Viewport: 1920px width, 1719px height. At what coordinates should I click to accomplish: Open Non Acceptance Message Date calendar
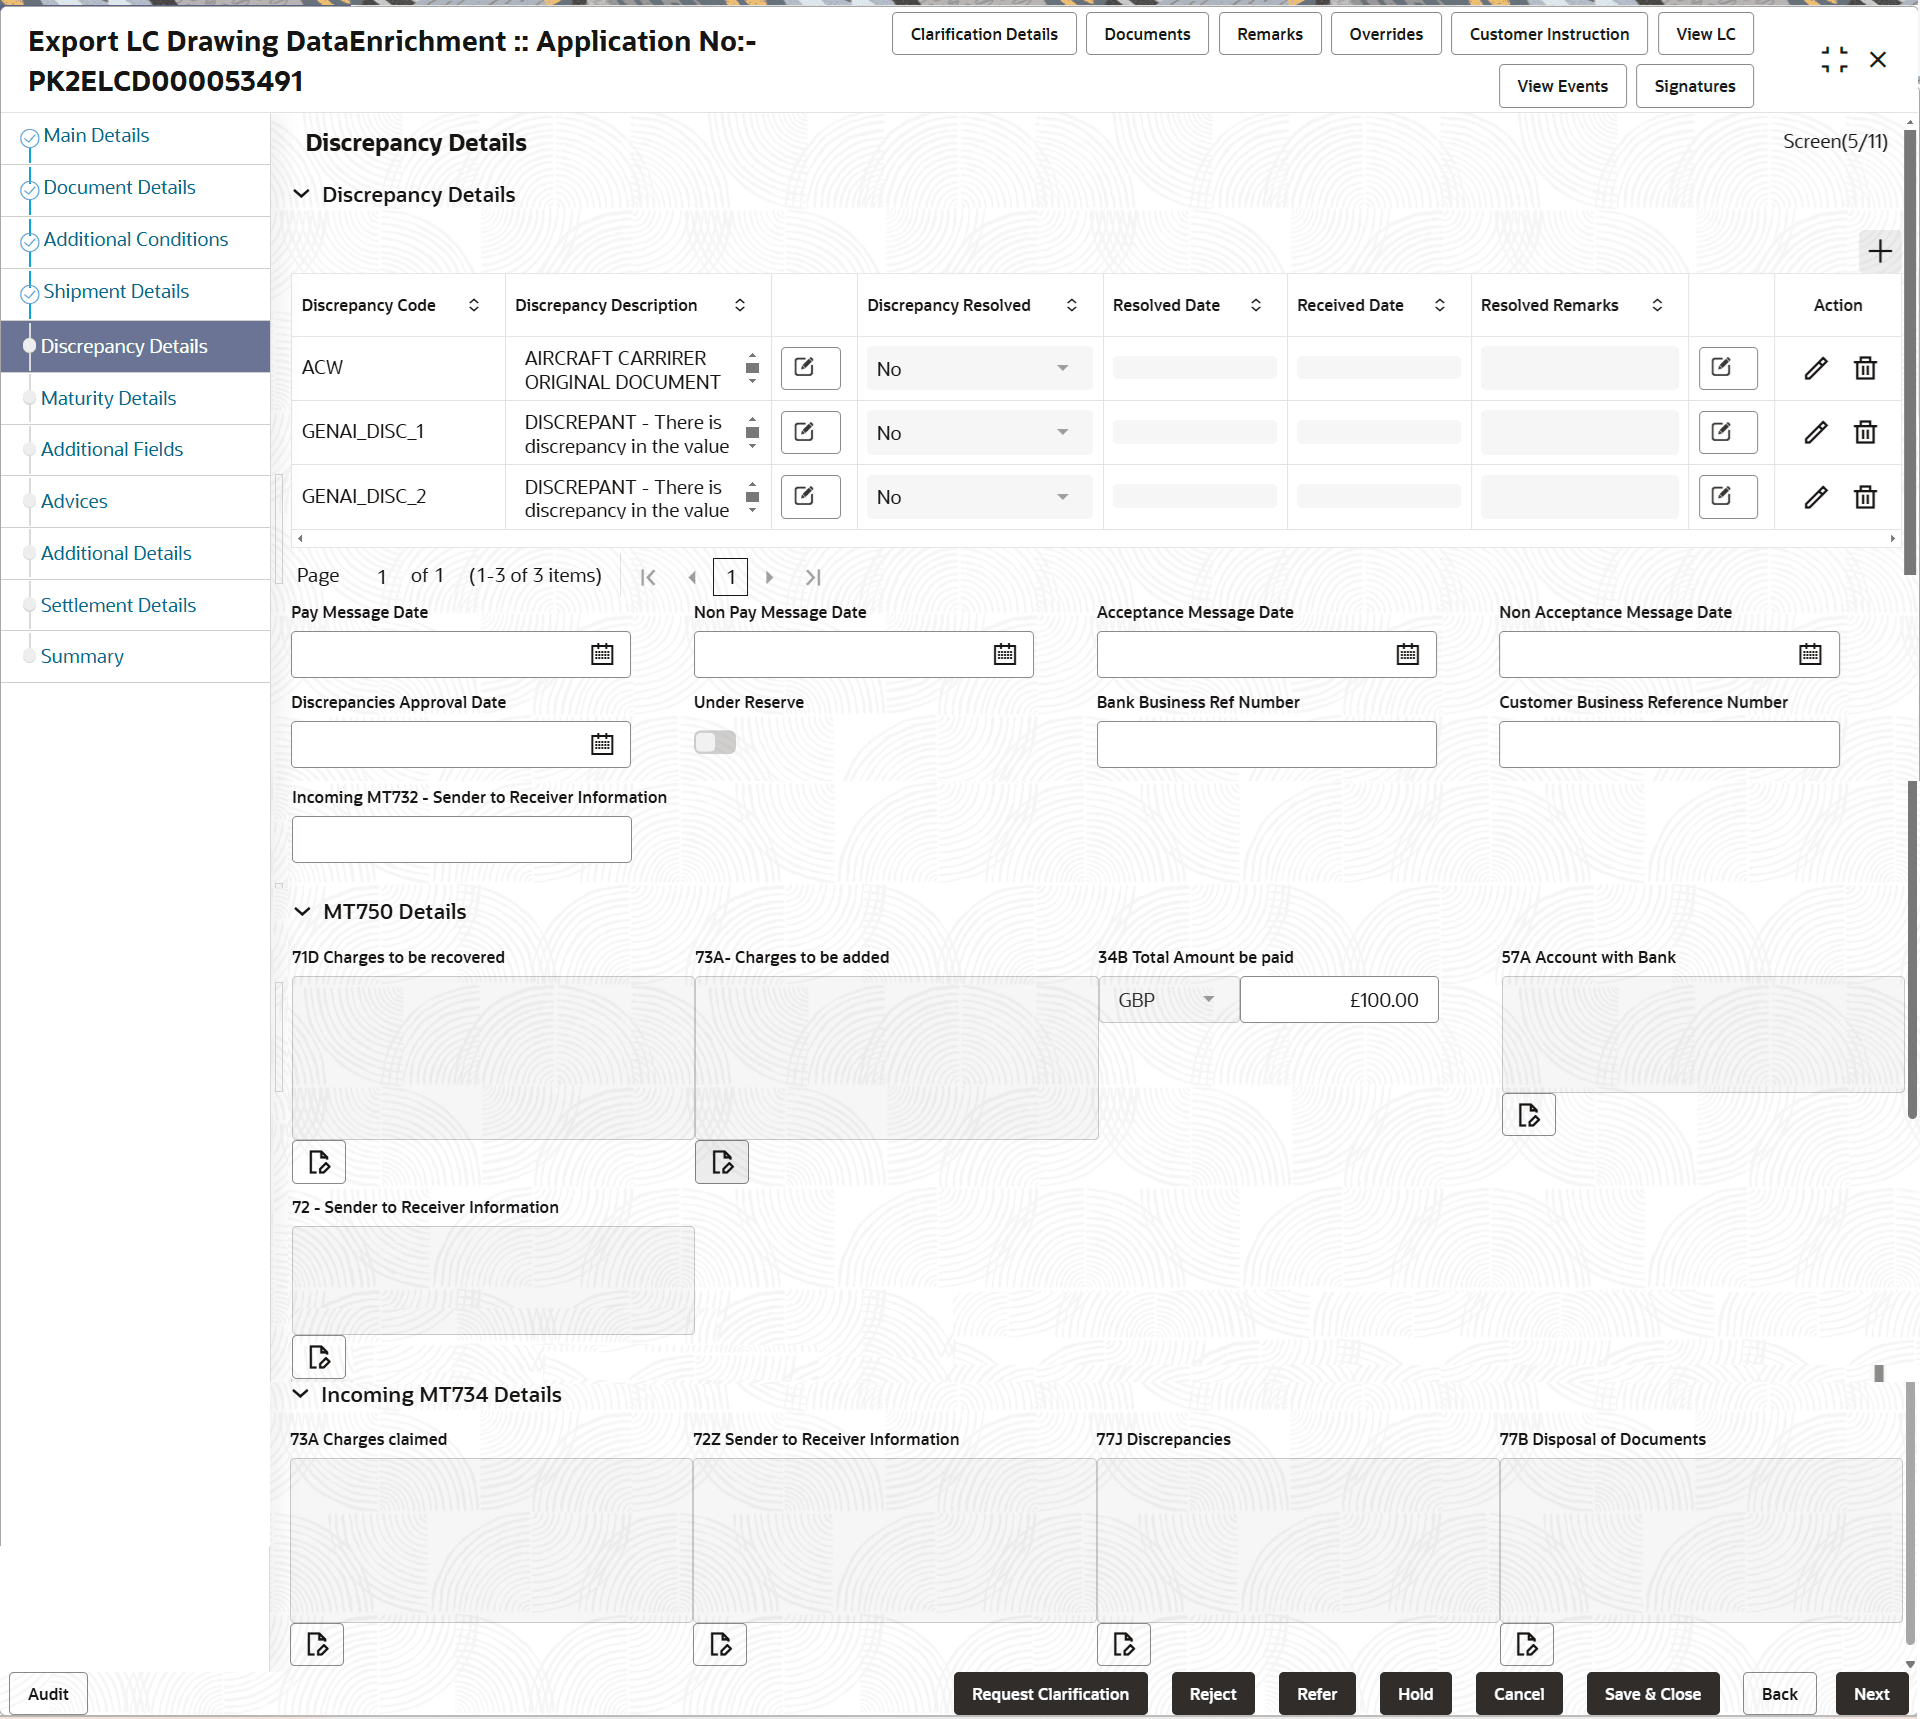pyautogui.click(x=1809, y=655)
